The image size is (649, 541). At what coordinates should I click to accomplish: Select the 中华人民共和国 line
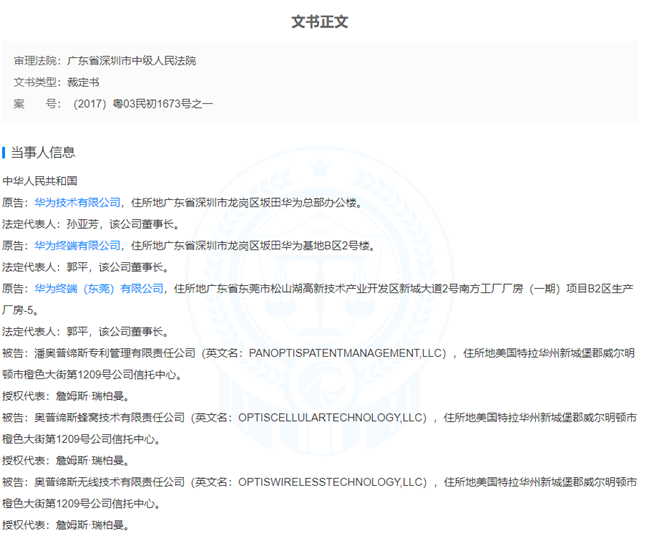pos(40,181)
